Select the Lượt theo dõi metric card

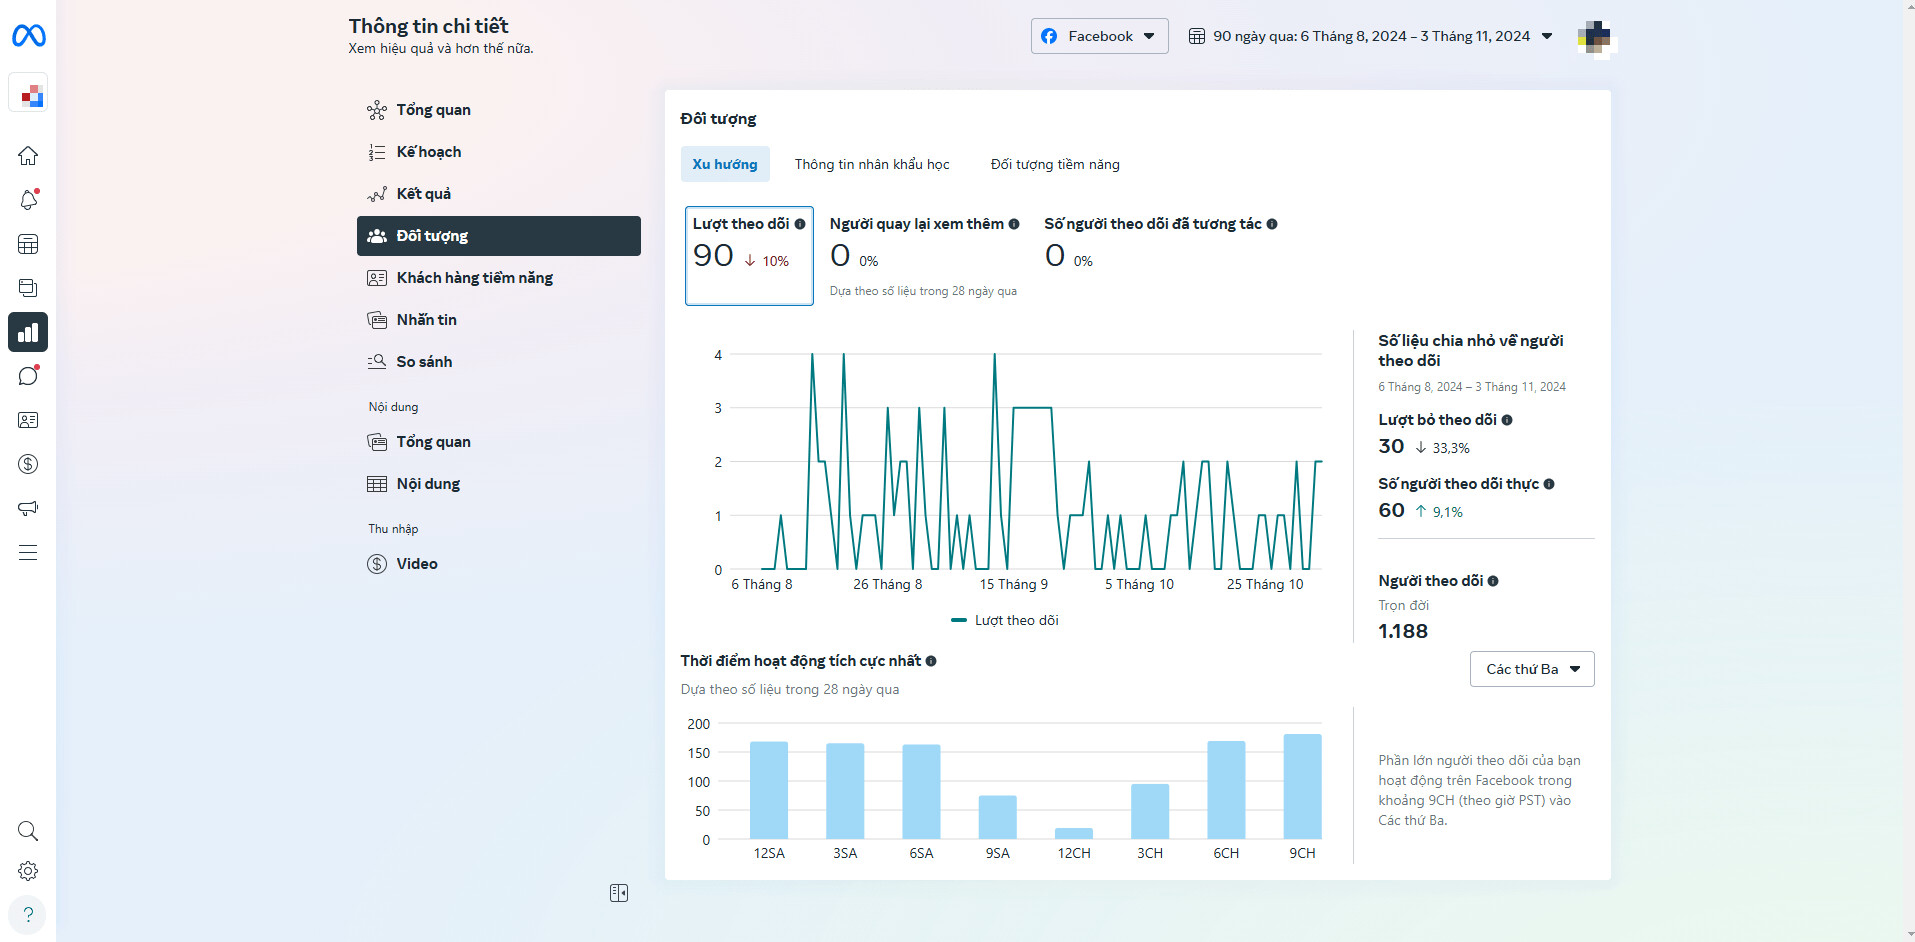[749, 255]
